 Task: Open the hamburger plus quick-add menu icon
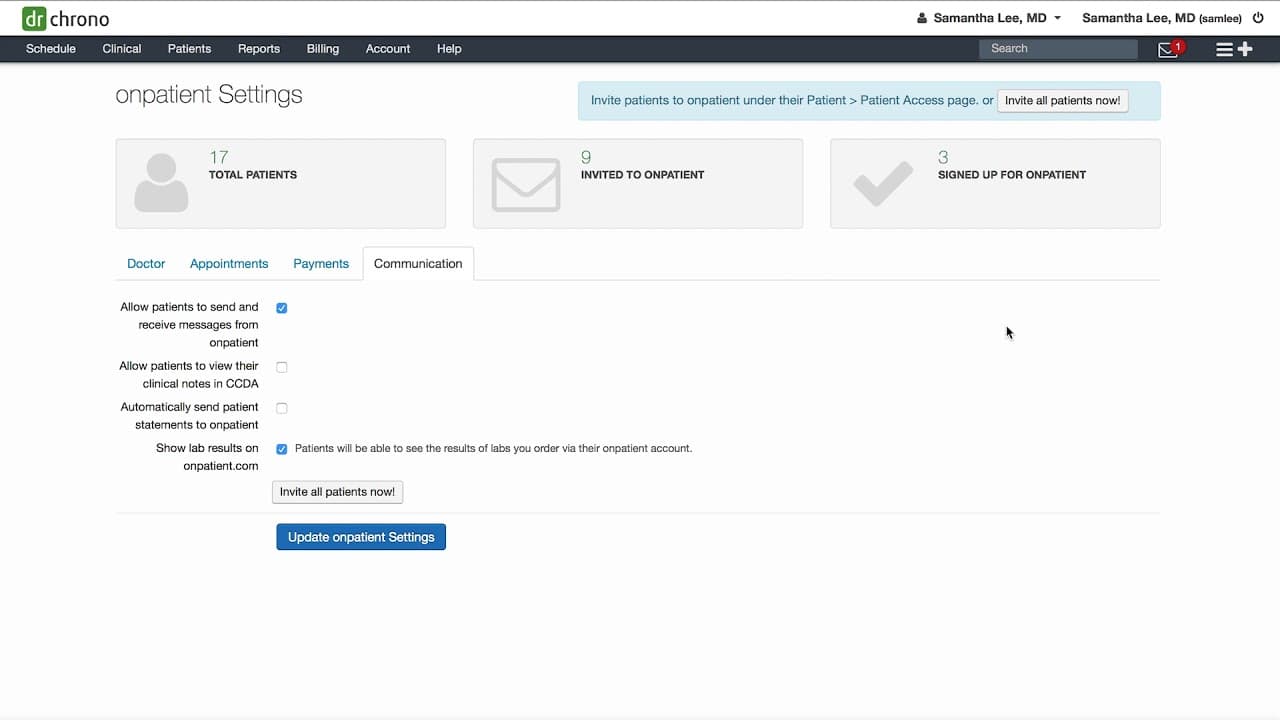coord(1234,49)
